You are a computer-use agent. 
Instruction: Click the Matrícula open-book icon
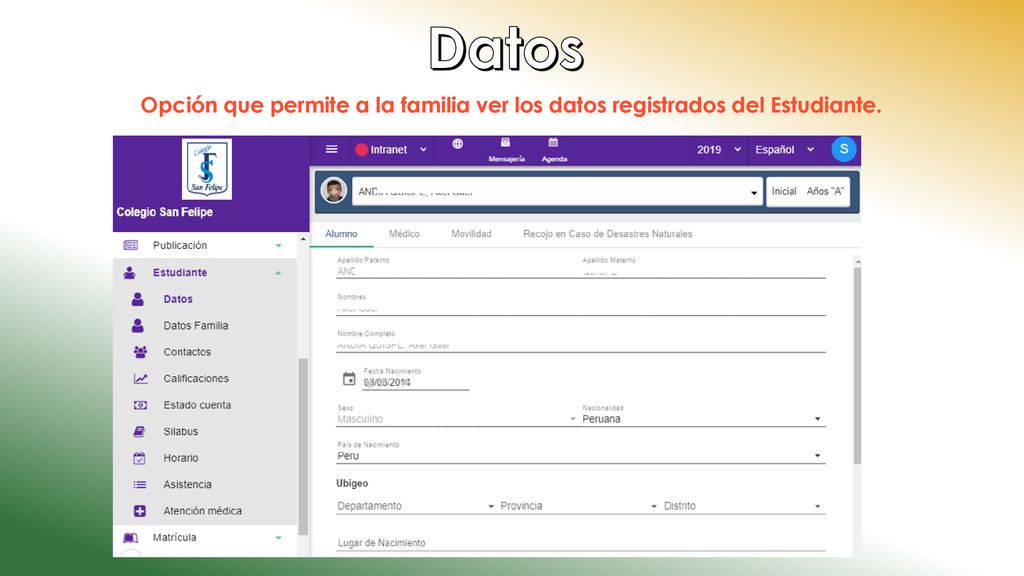point(131,537)
